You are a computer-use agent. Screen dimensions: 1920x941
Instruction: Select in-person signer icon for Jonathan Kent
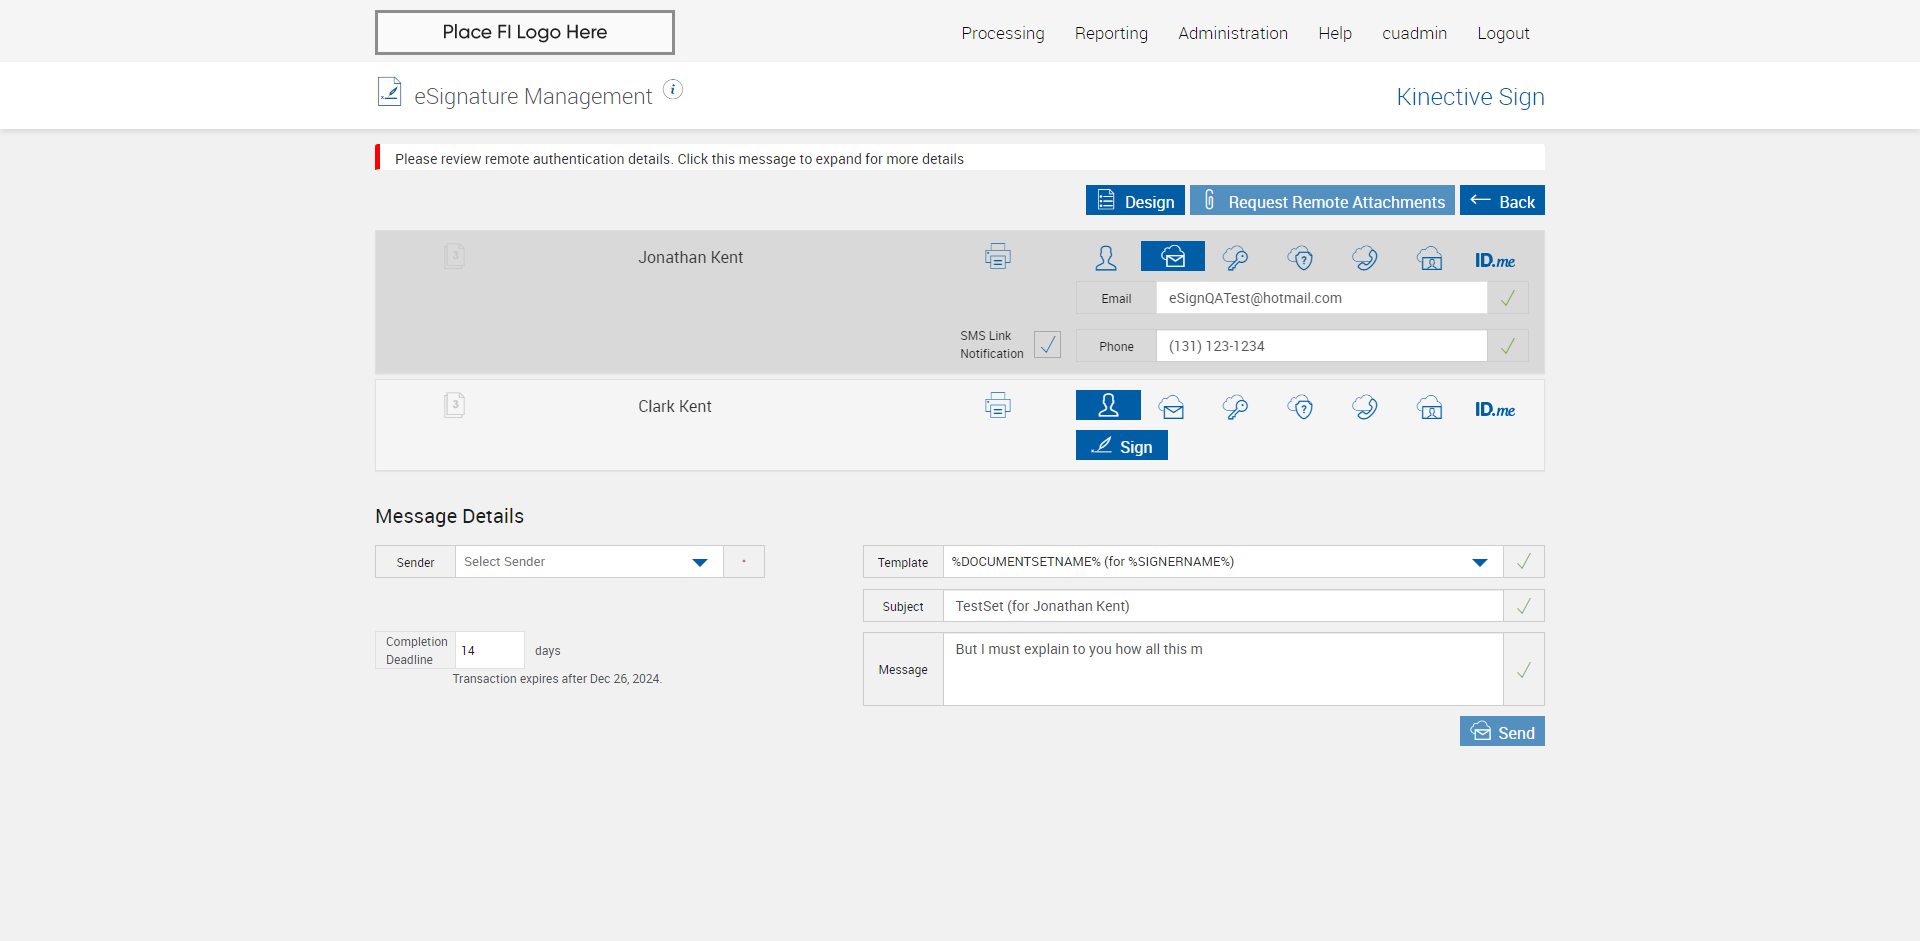point(1106,258)
